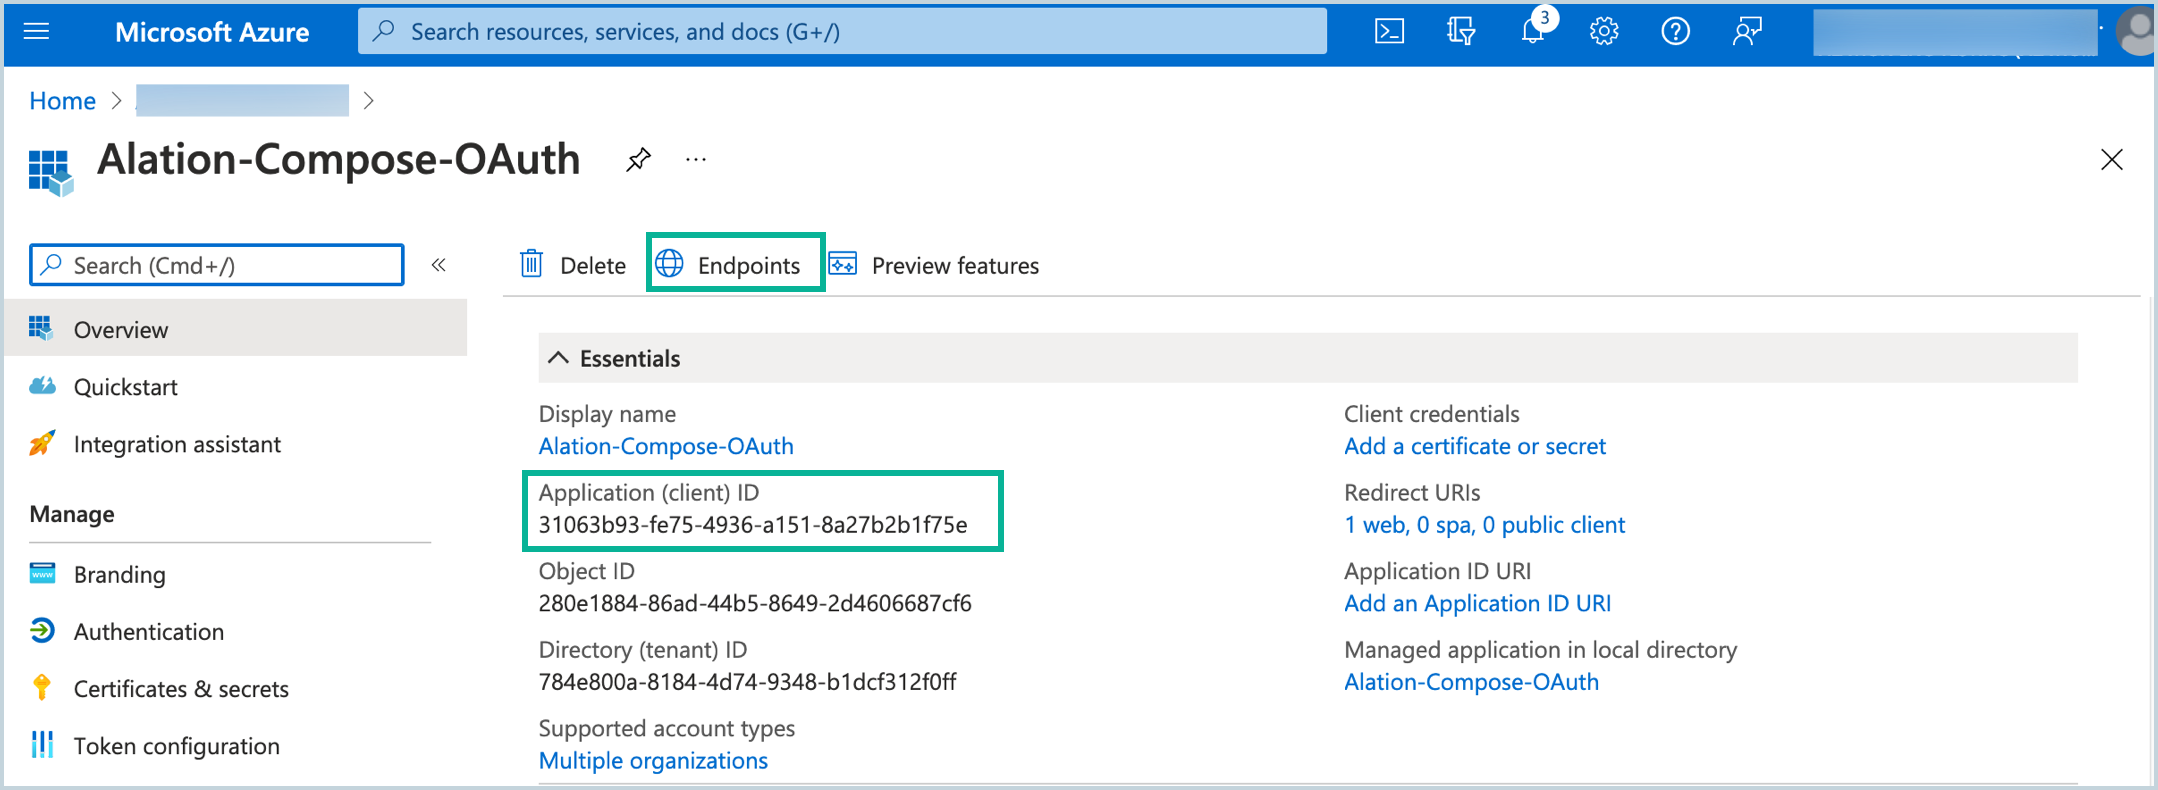Click the Manage section heading
Viewport: 2158px width, 790px height.
72,514
